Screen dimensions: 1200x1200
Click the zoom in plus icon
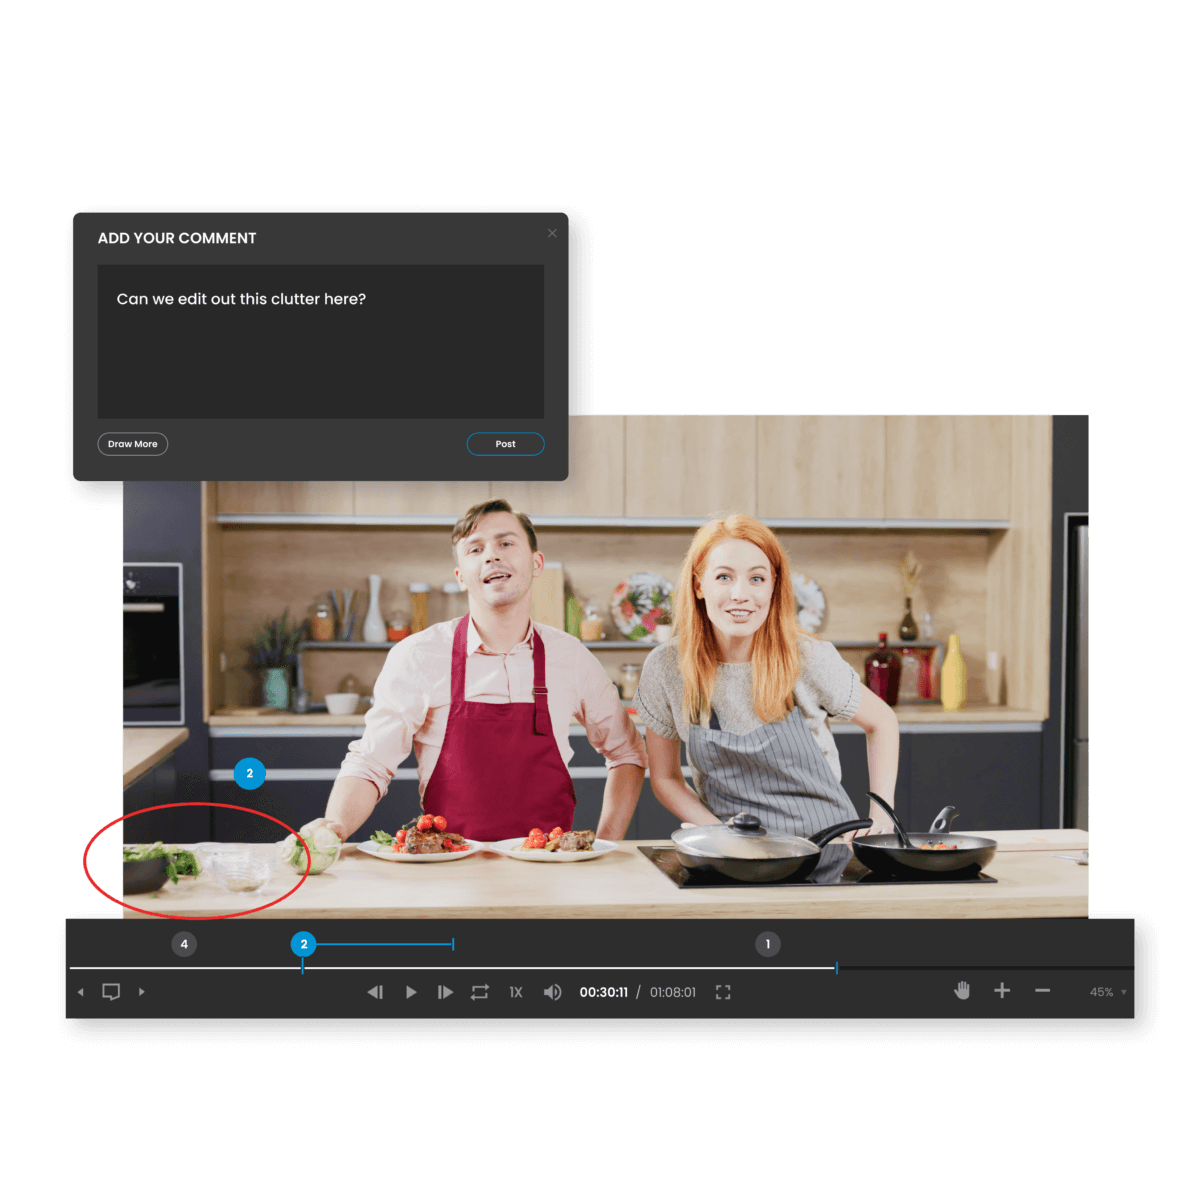tap(1002, 990)
